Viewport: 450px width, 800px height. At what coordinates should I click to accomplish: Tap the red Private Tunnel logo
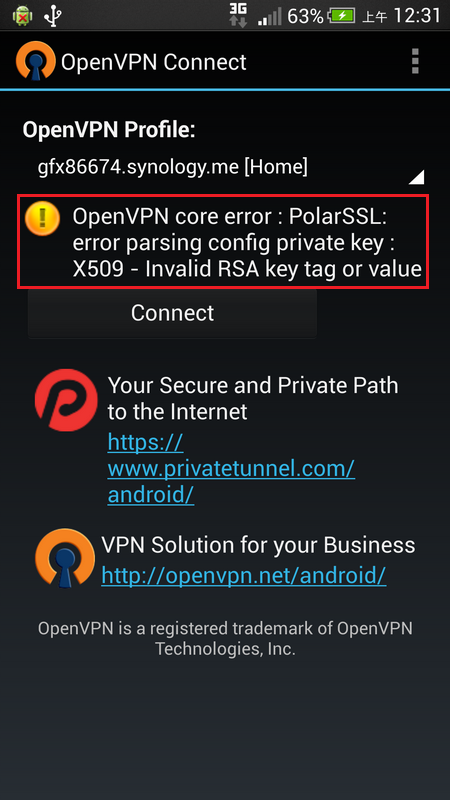(66, 401)
